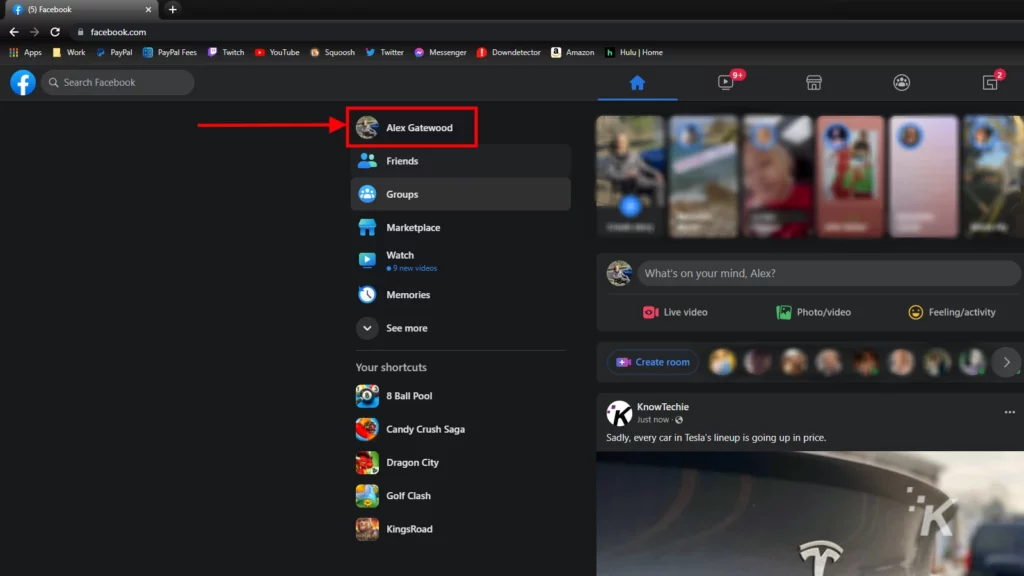The height and width of the screenshot is (576, 1024).
Task: Open the Gaming tab icon with badge
Action: pos(990,83)
